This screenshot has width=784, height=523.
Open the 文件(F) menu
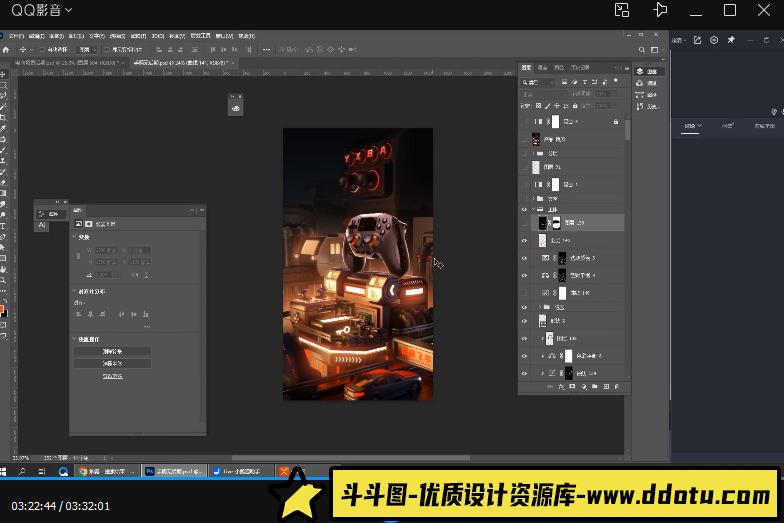click(x=16, y=36)
